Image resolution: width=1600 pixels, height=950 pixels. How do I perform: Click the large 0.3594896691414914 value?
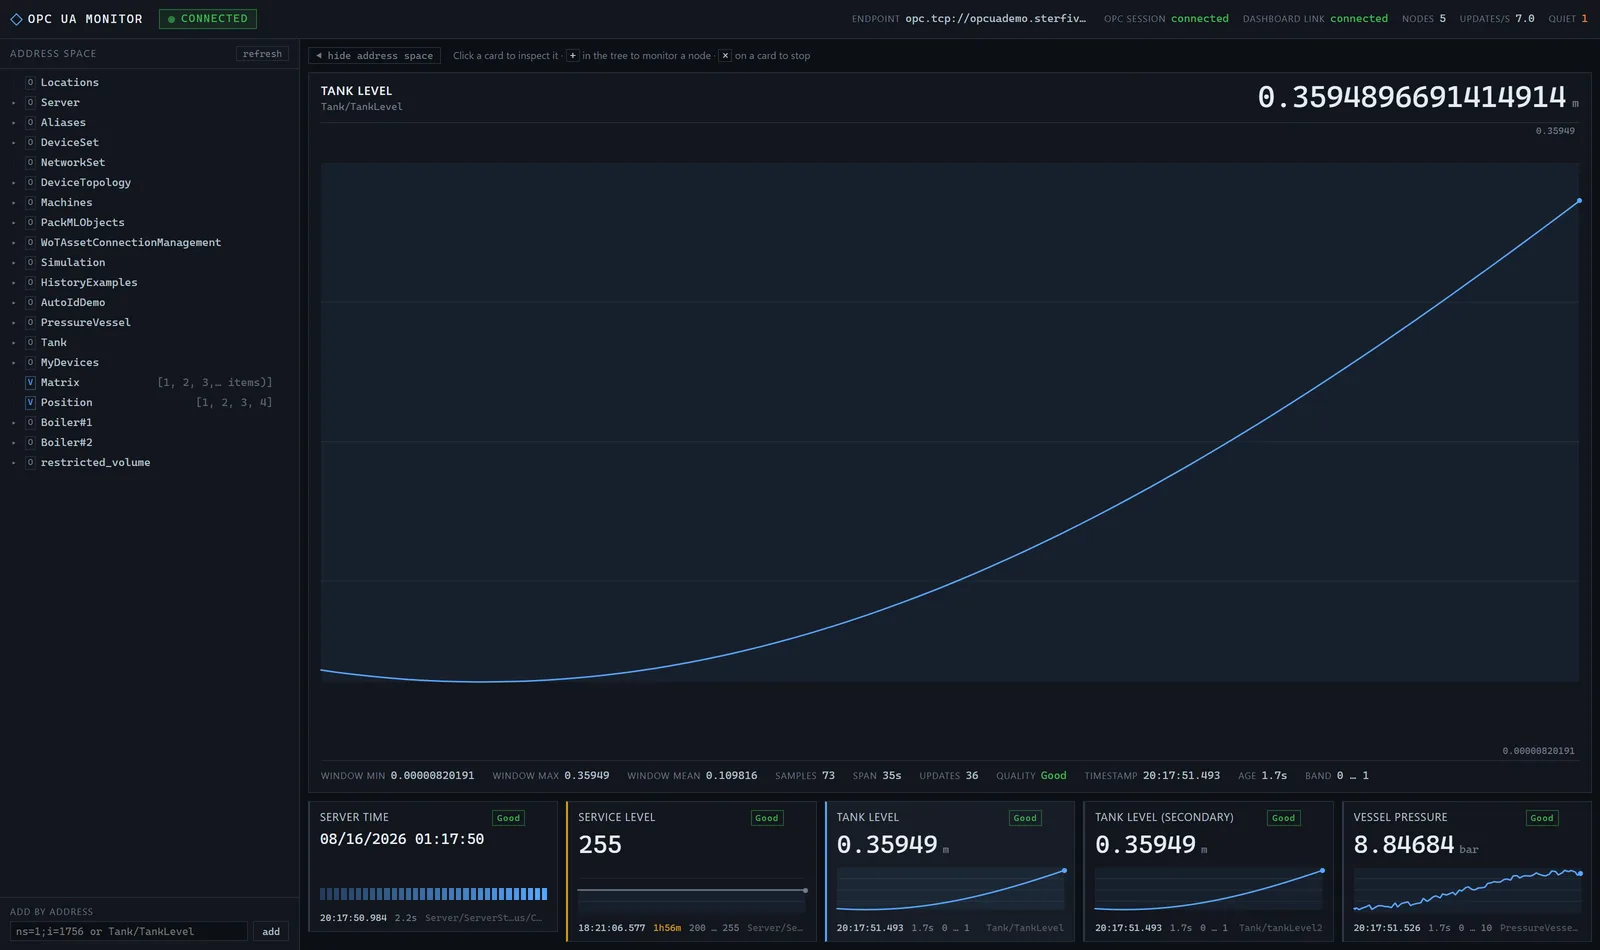[1411, 97]
